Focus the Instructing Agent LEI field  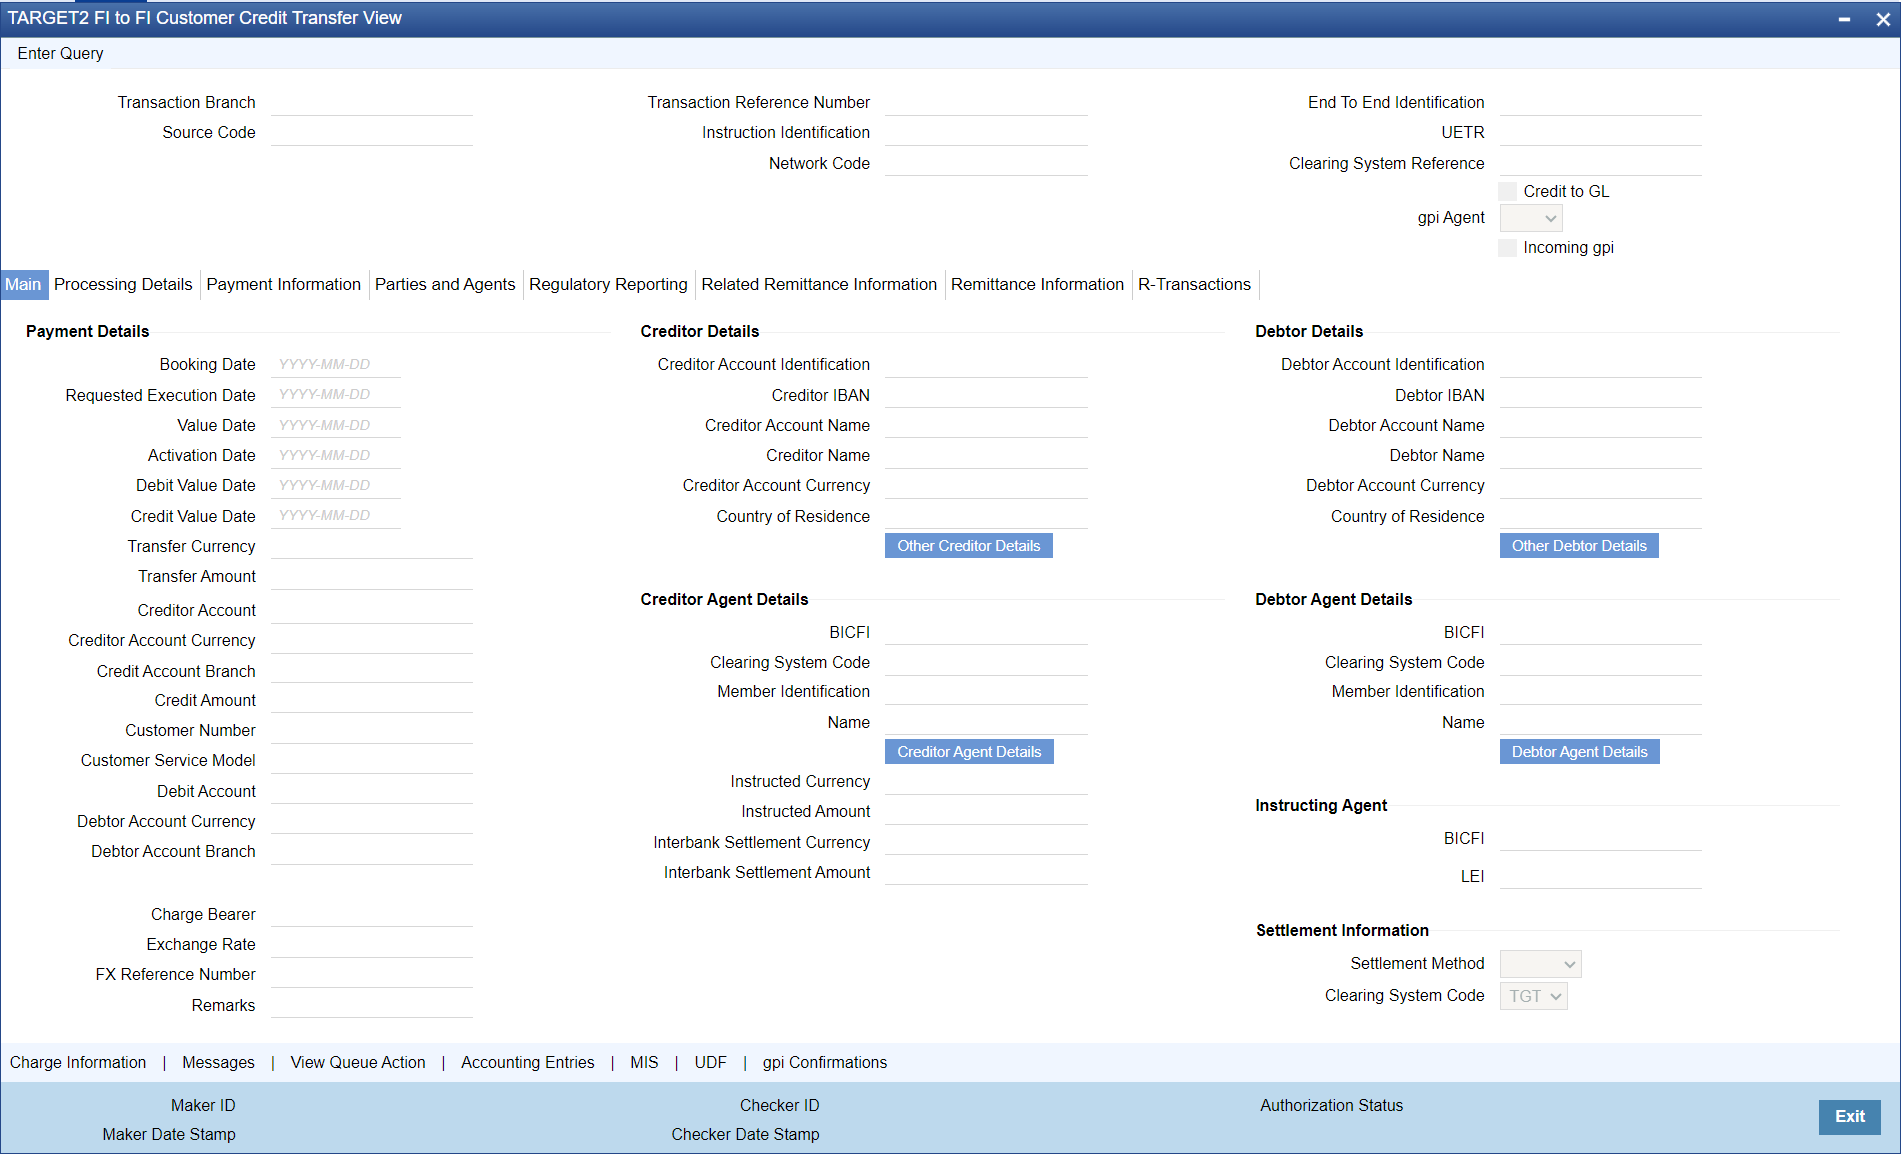click(x=1601, y=877)
